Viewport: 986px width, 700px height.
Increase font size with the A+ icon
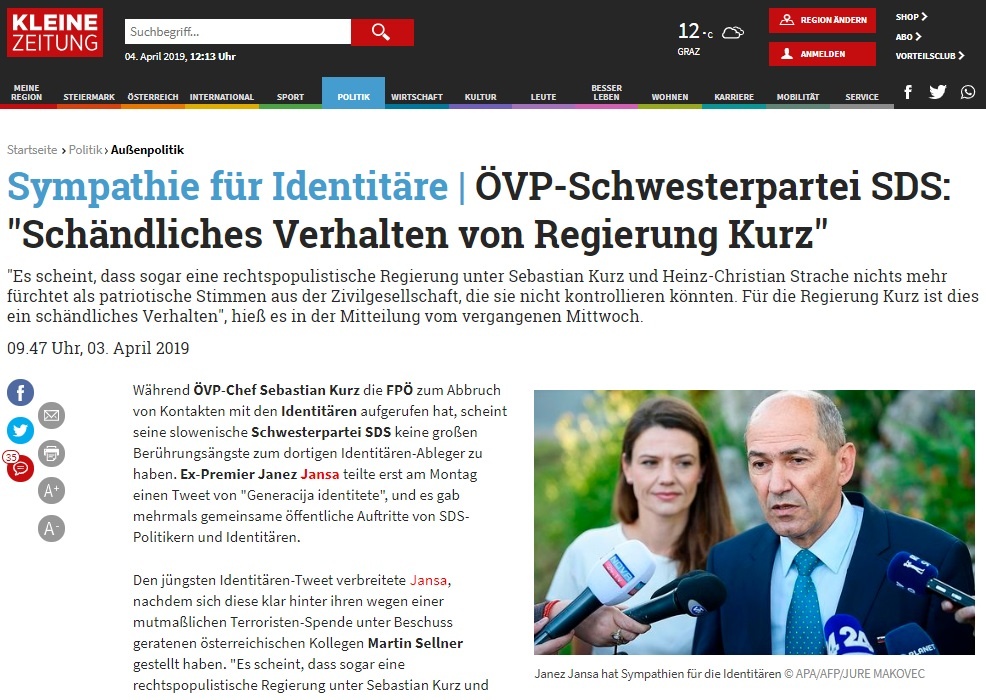52,491
